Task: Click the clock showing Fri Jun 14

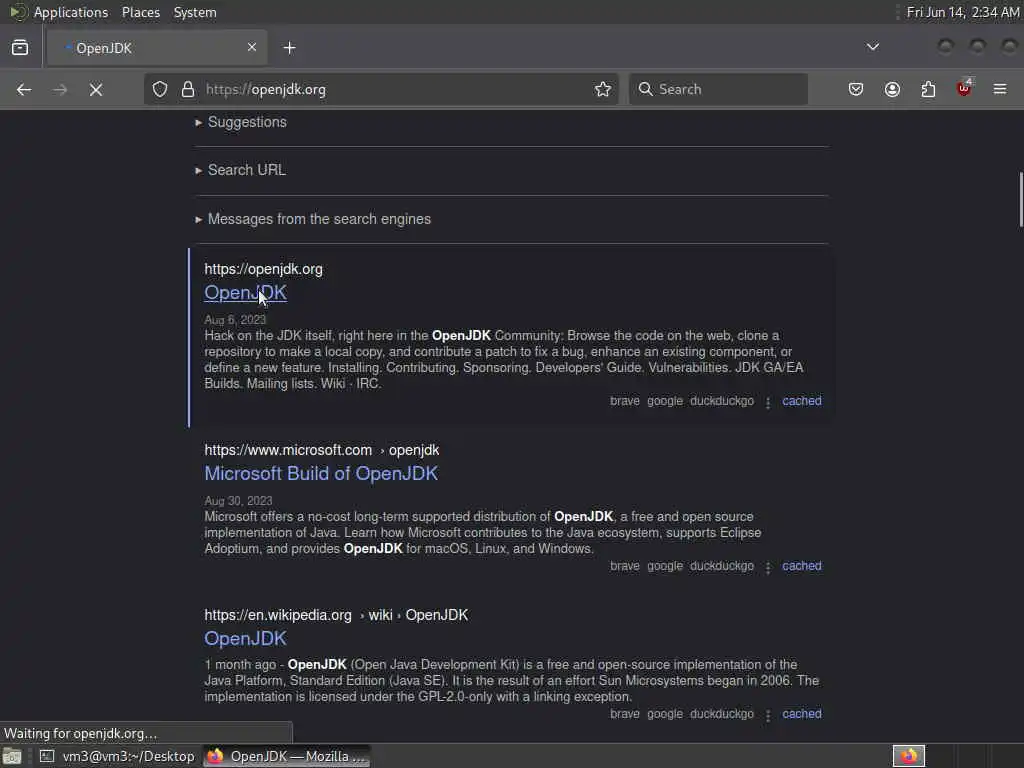Action: tap(963, 12)
